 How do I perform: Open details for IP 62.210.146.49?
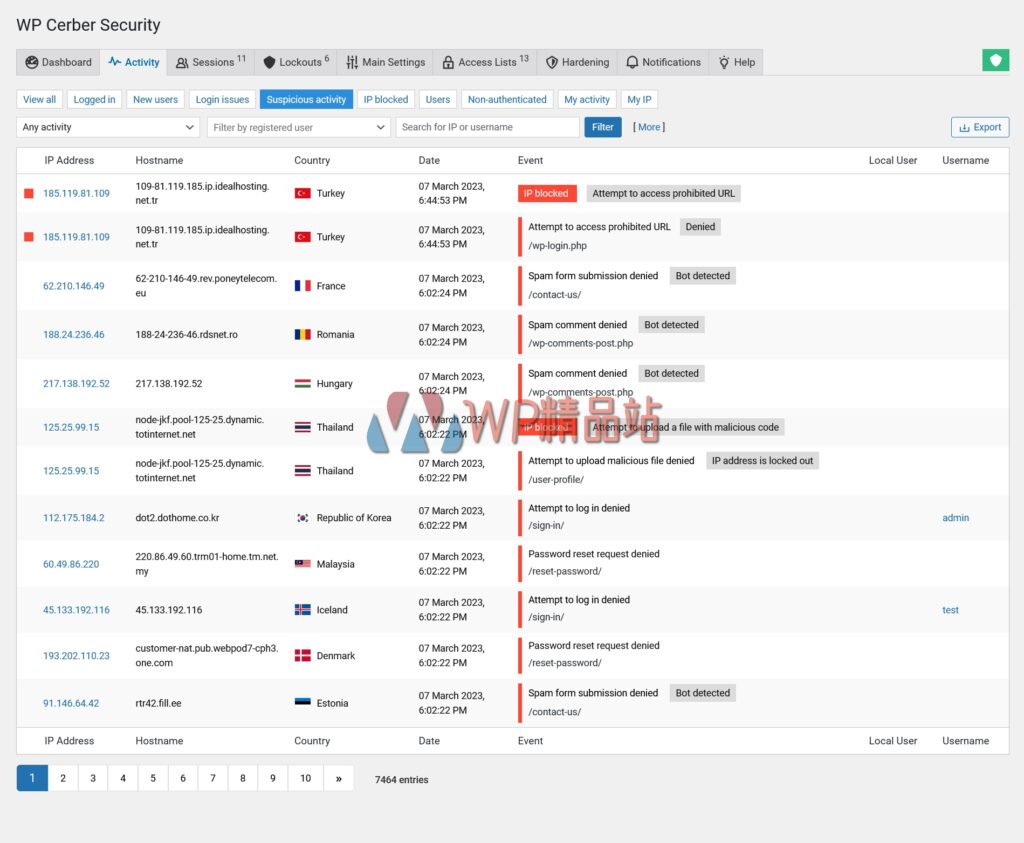point(74,285)
